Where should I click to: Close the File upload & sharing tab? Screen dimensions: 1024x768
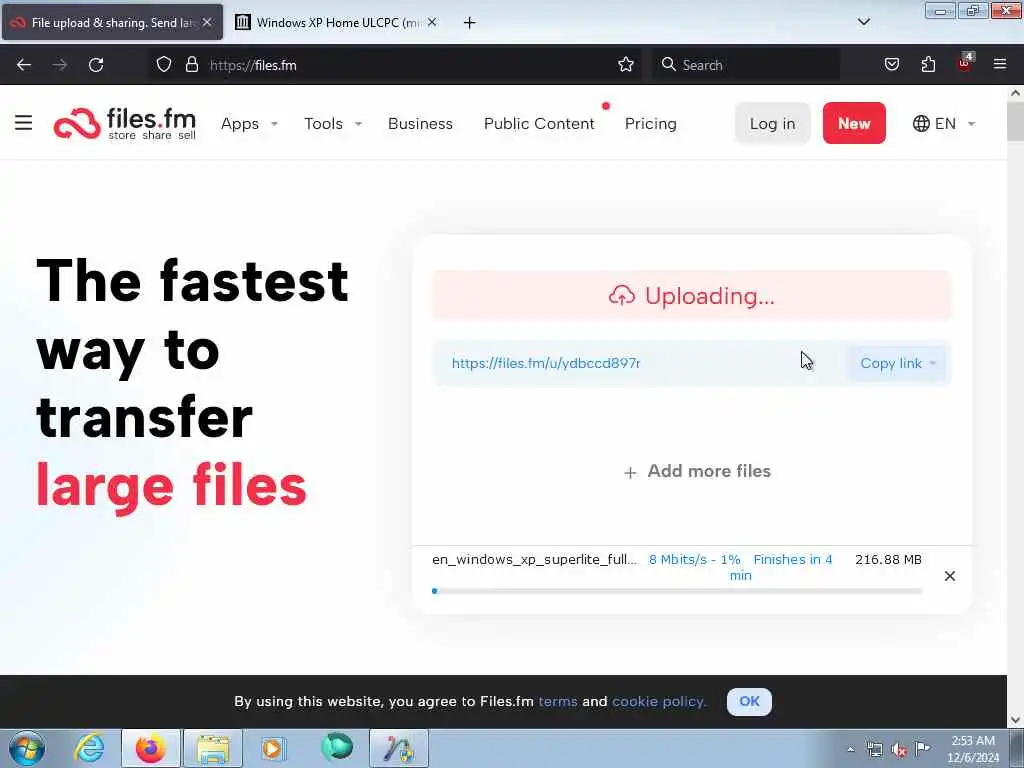207,22
